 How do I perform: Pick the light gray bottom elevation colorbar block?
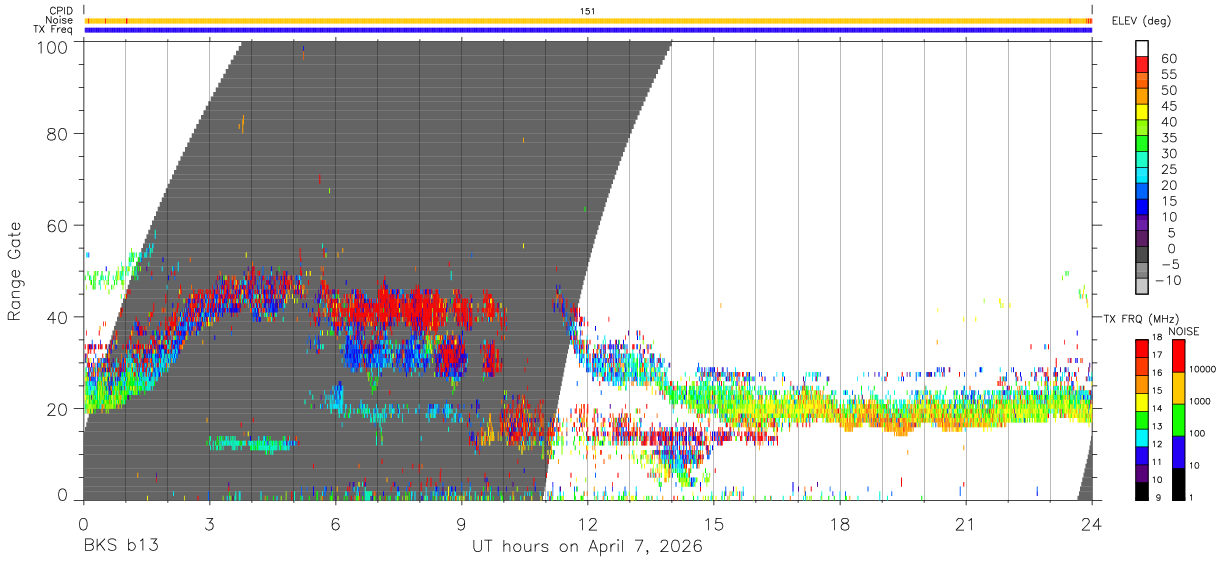pyautogui.click(x=1143, y=285)
